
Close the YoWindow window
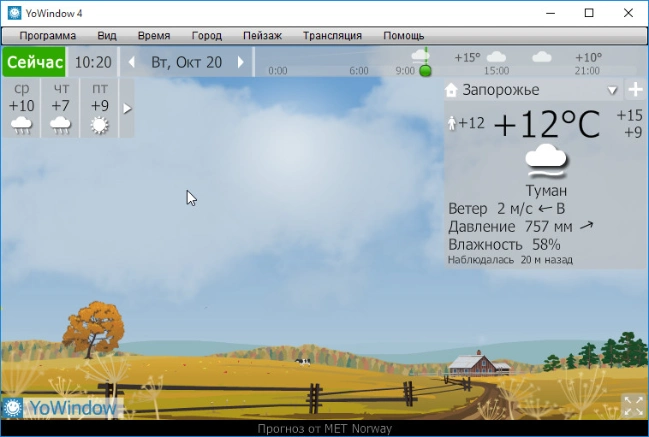pos(628,13)
